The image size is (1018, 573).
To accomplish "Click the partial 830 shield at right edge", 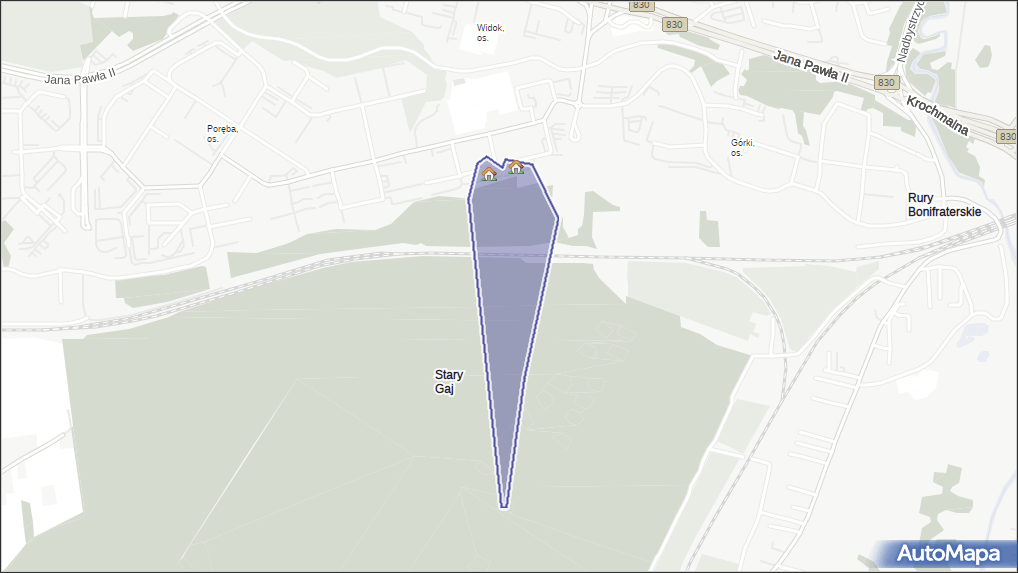I will (1007, 136).
